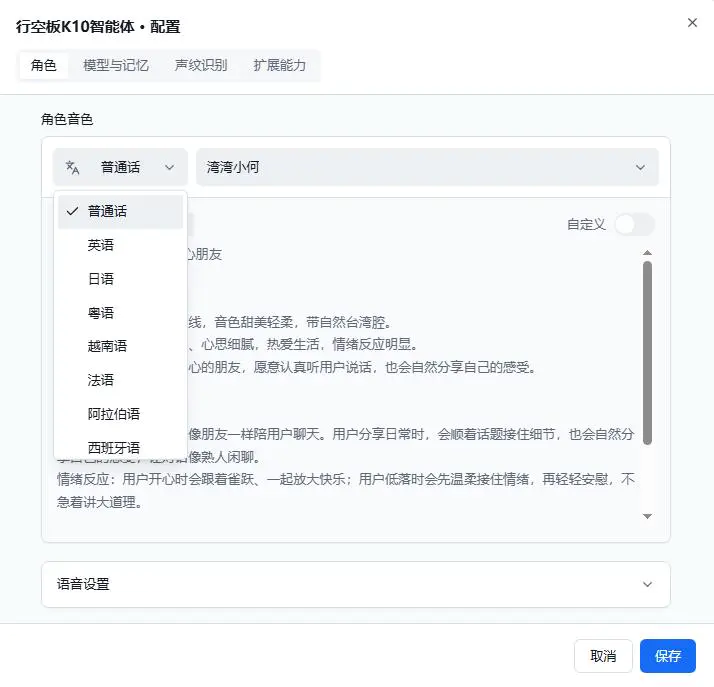Choose 日语 in the language list
This screenshot has width=714, height=687.
pyautogui.click(x=120, y=279)
